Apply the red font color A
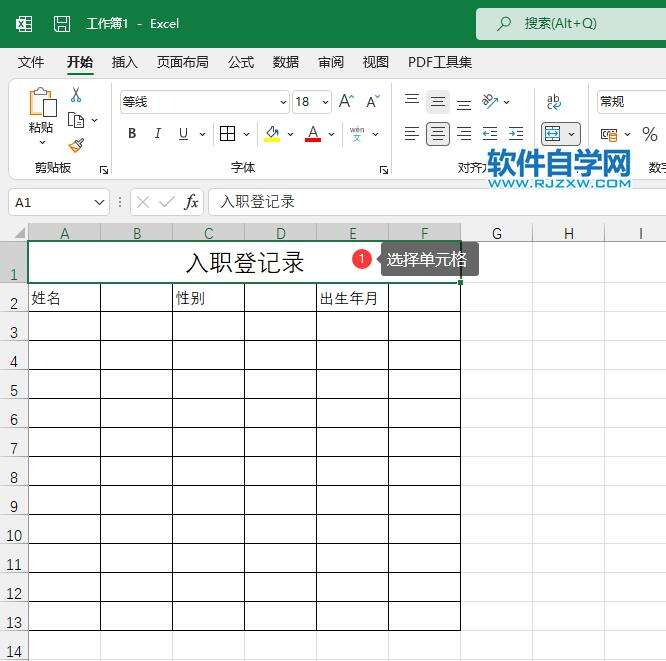This screenshot has width=666, height=661. 313,134
